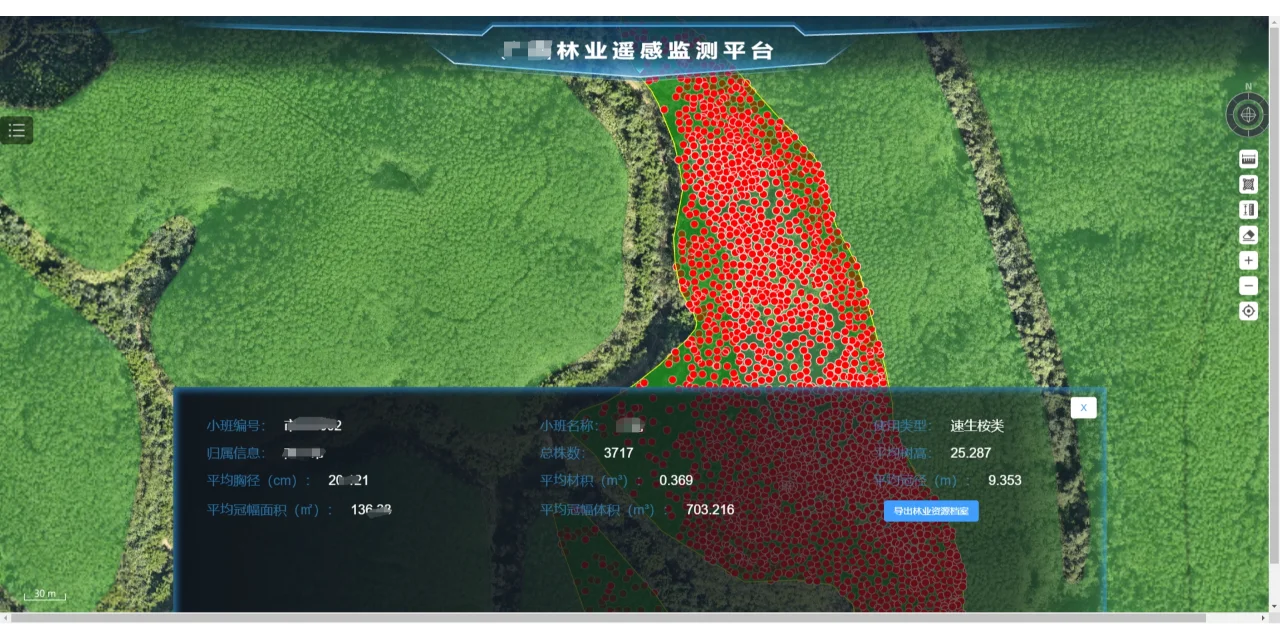Image resolution: width=1280 pixels, height=640 pixels.
Task: Select the height measurement tool
Action: [x=1248, y=210]
